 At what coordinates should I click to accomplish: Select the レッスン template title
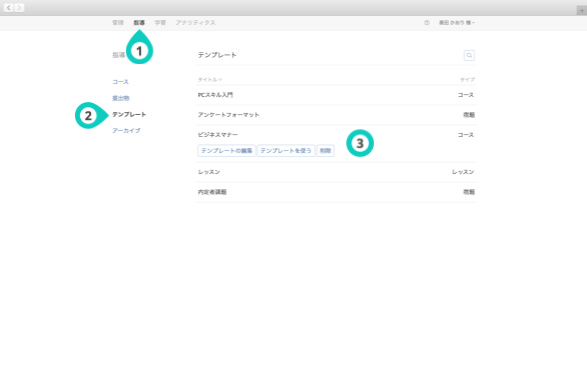coord(209,172)
